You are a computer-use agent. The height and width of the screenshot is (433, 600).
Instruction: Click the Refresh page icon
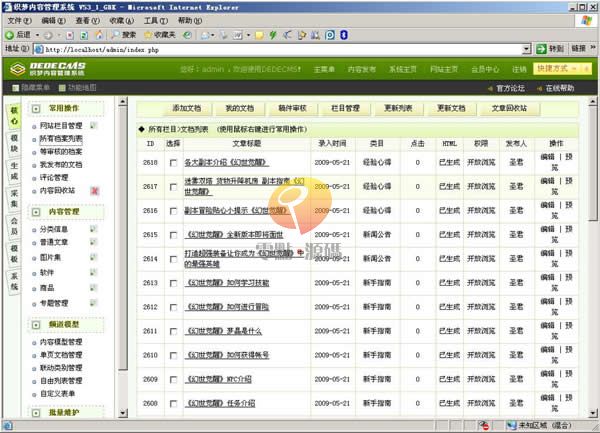84,35
